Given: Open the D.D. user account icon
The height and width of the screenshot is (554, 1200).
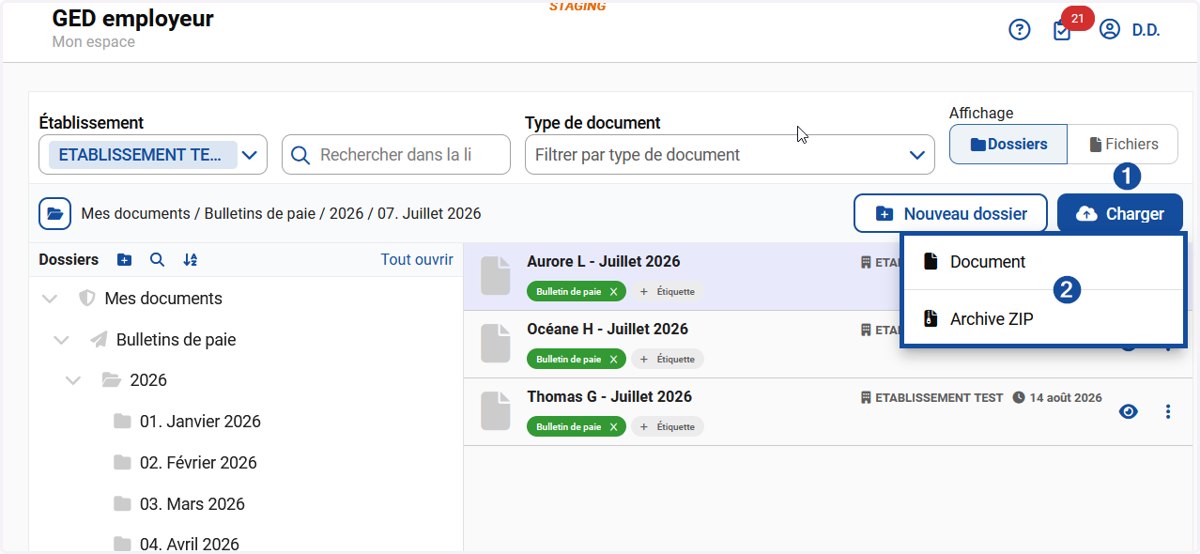Looking at the screenshot, I should pos(1109,30).
